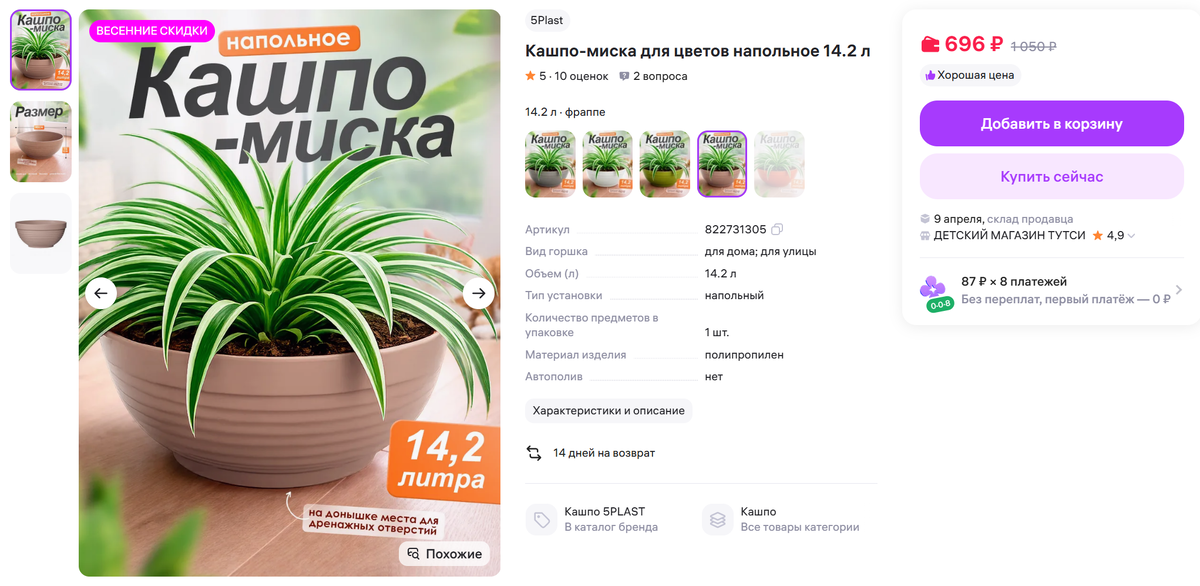Show the Размер dimensions thumbnail
This screenshot has height=586, width=1200.
[41, 141]
